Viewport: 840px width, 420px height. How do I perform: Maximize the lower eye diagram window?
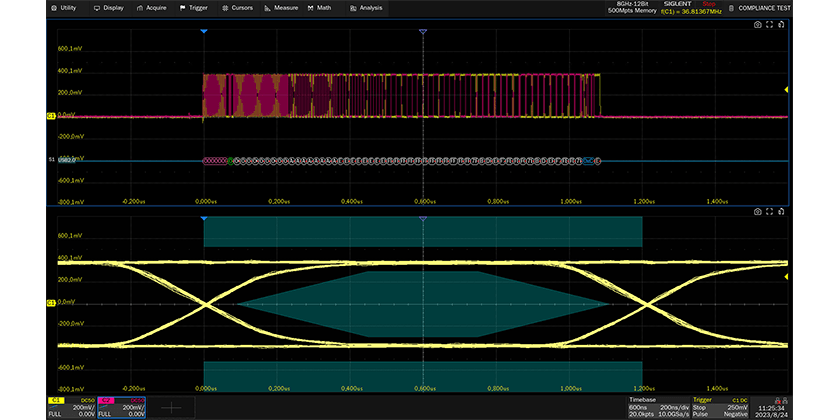(769, 211)
